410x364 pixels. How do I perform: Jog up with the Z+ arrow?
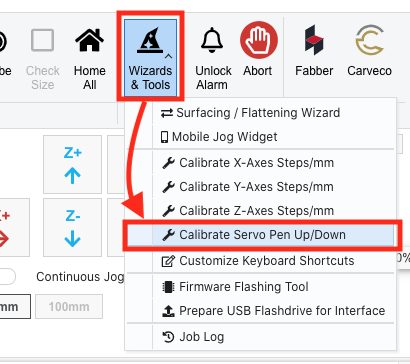72,164
